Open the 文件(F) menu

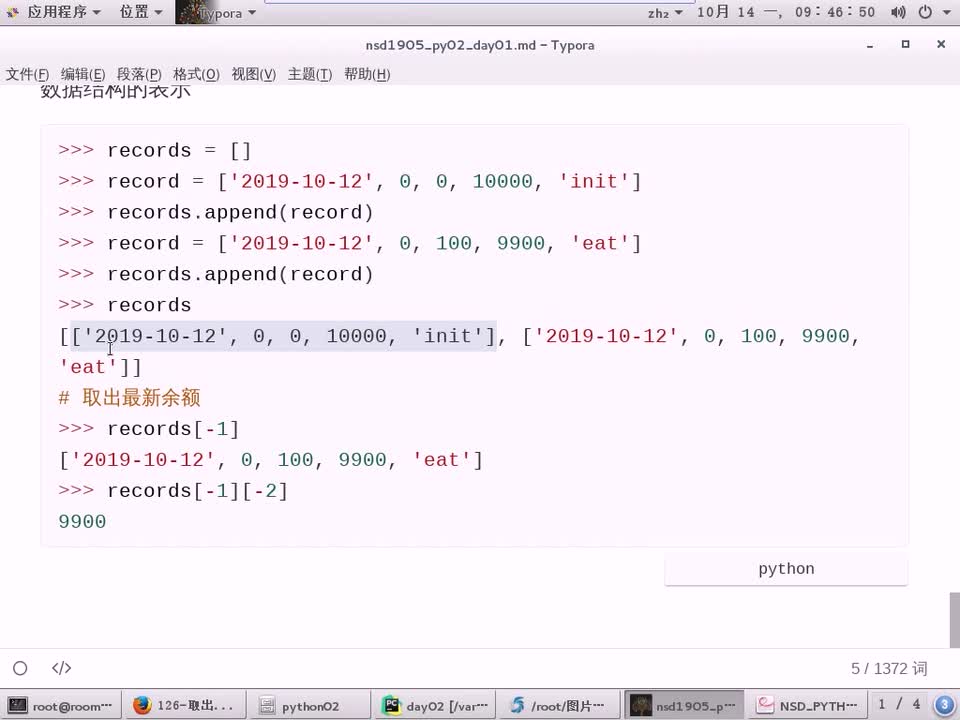27,74
